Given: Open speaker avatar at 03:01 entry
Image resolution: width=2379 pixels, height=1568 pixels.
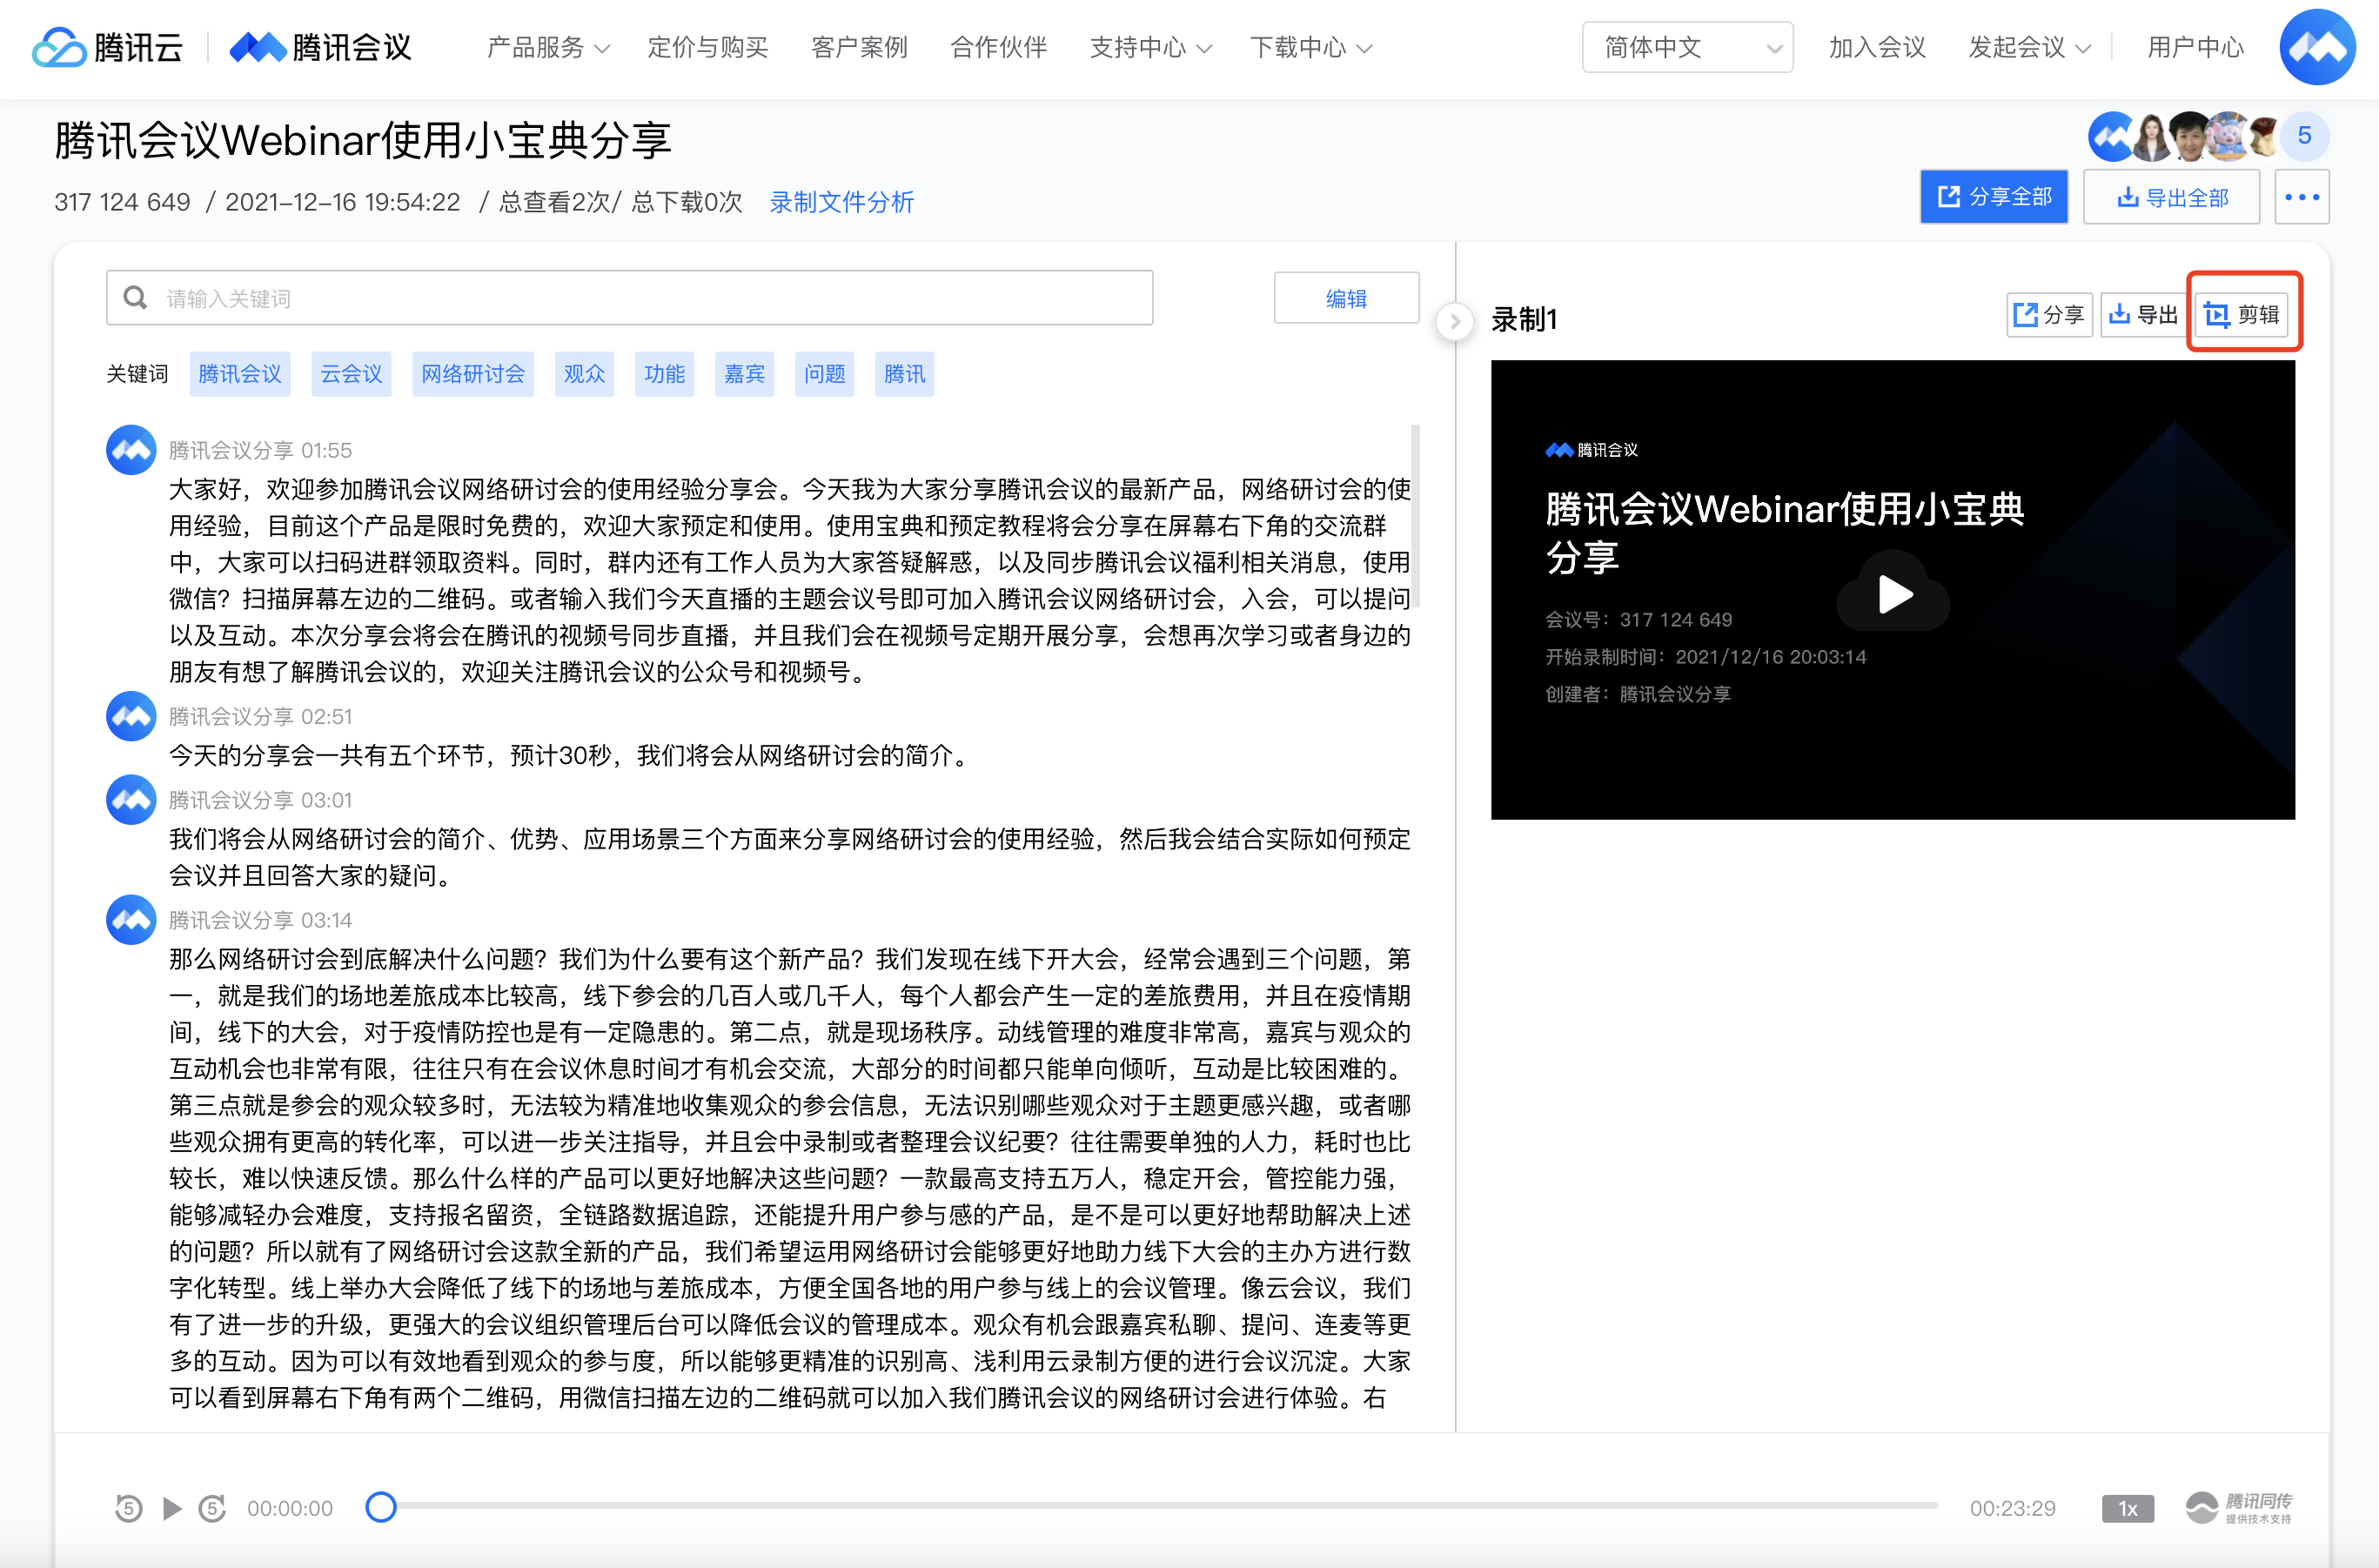Looking at the screenshot, I should click(131, 800).
